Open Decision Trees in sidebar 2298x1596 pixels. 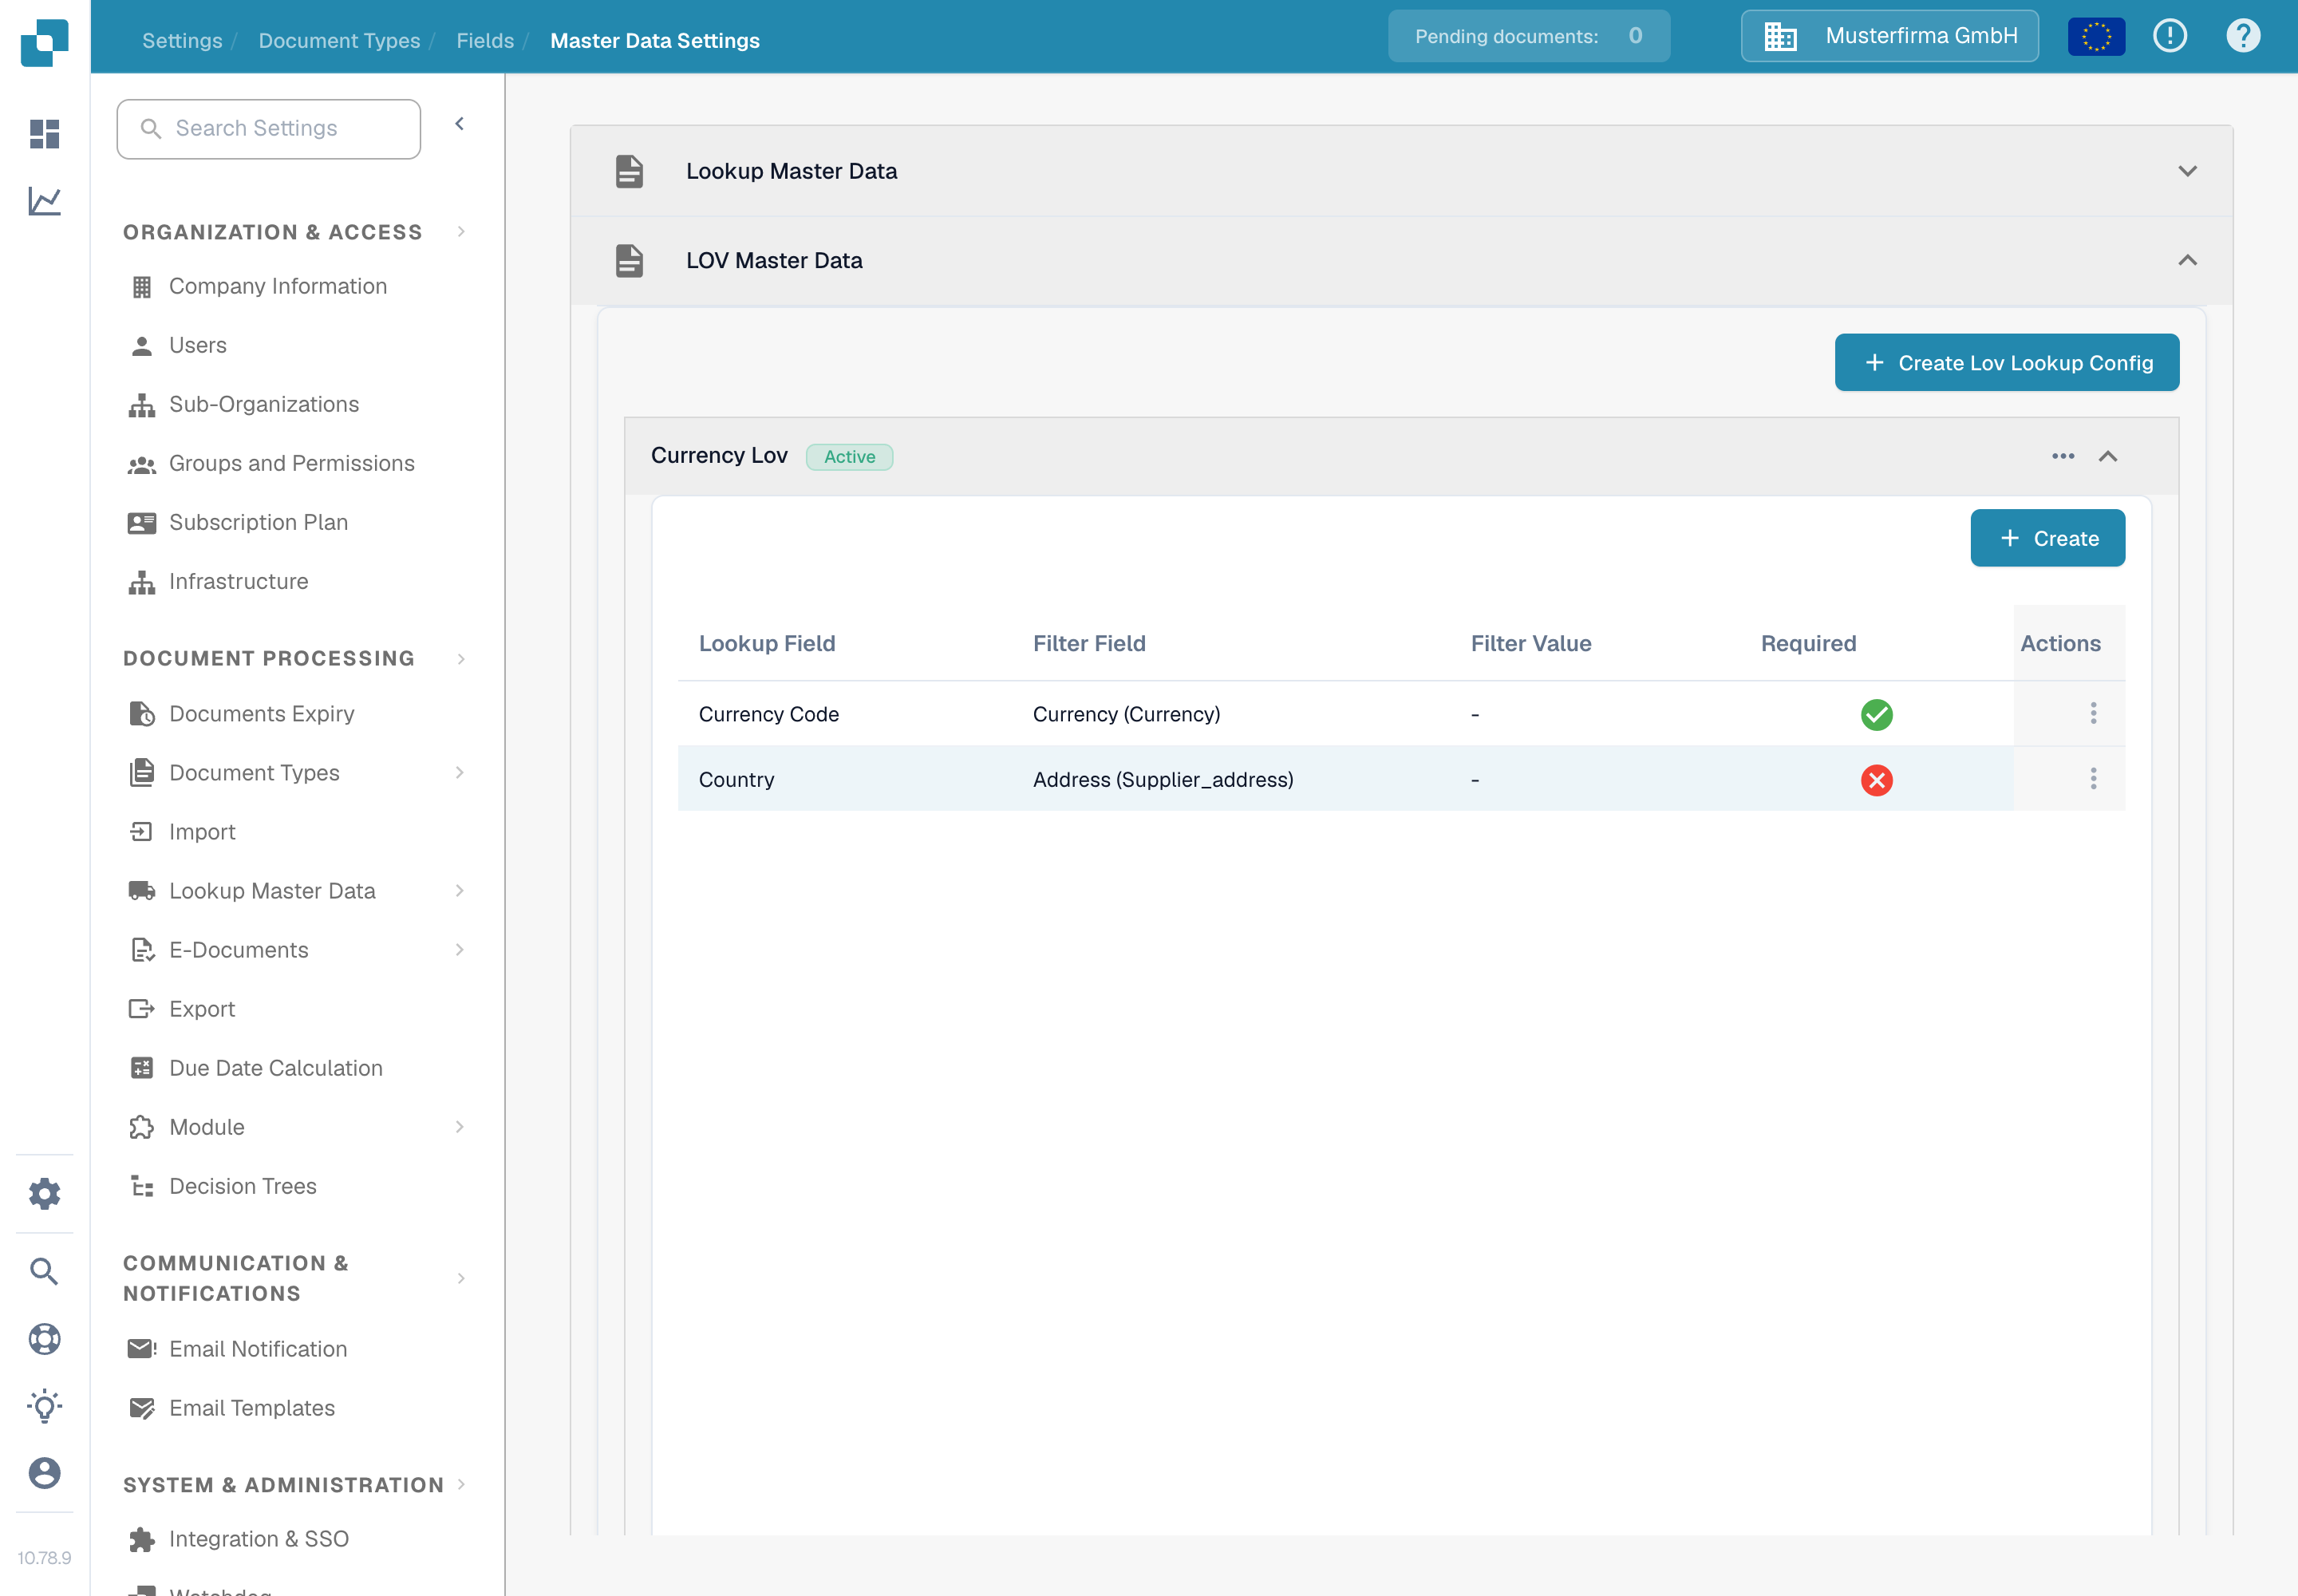(242, 1186)
